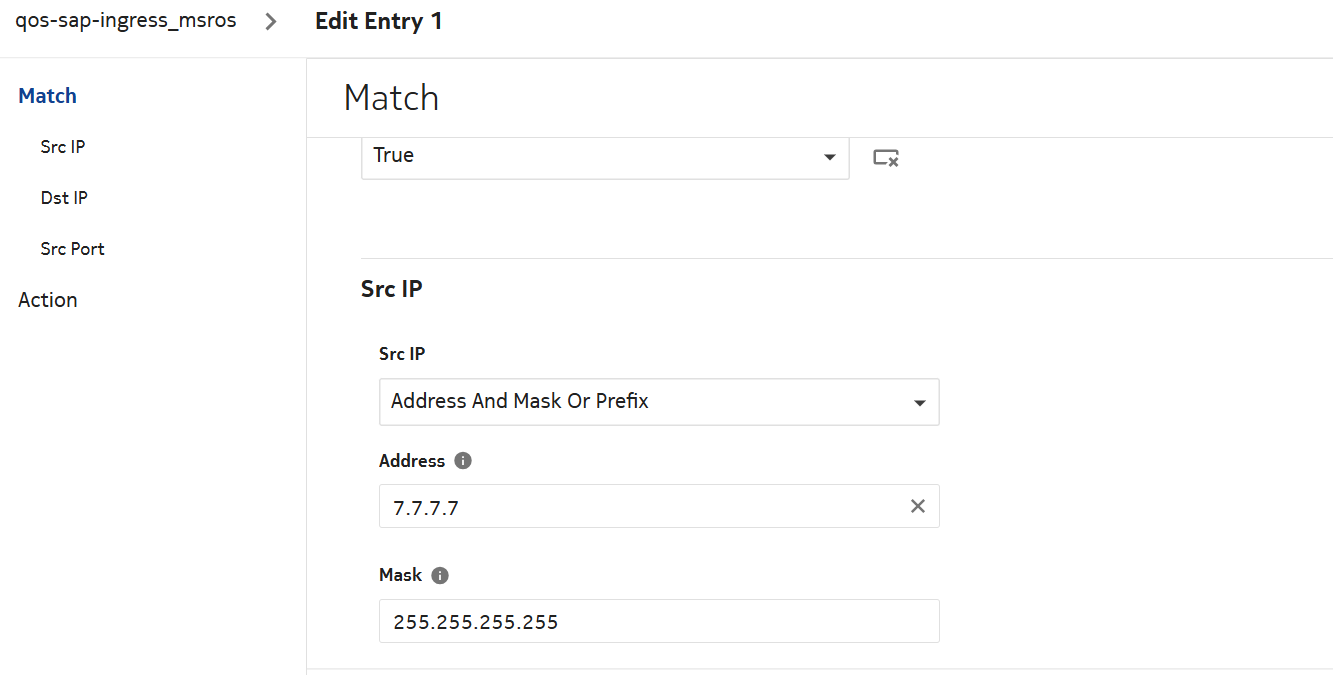Click the clear icon beside the True dropdown

[x=885, y=157]
